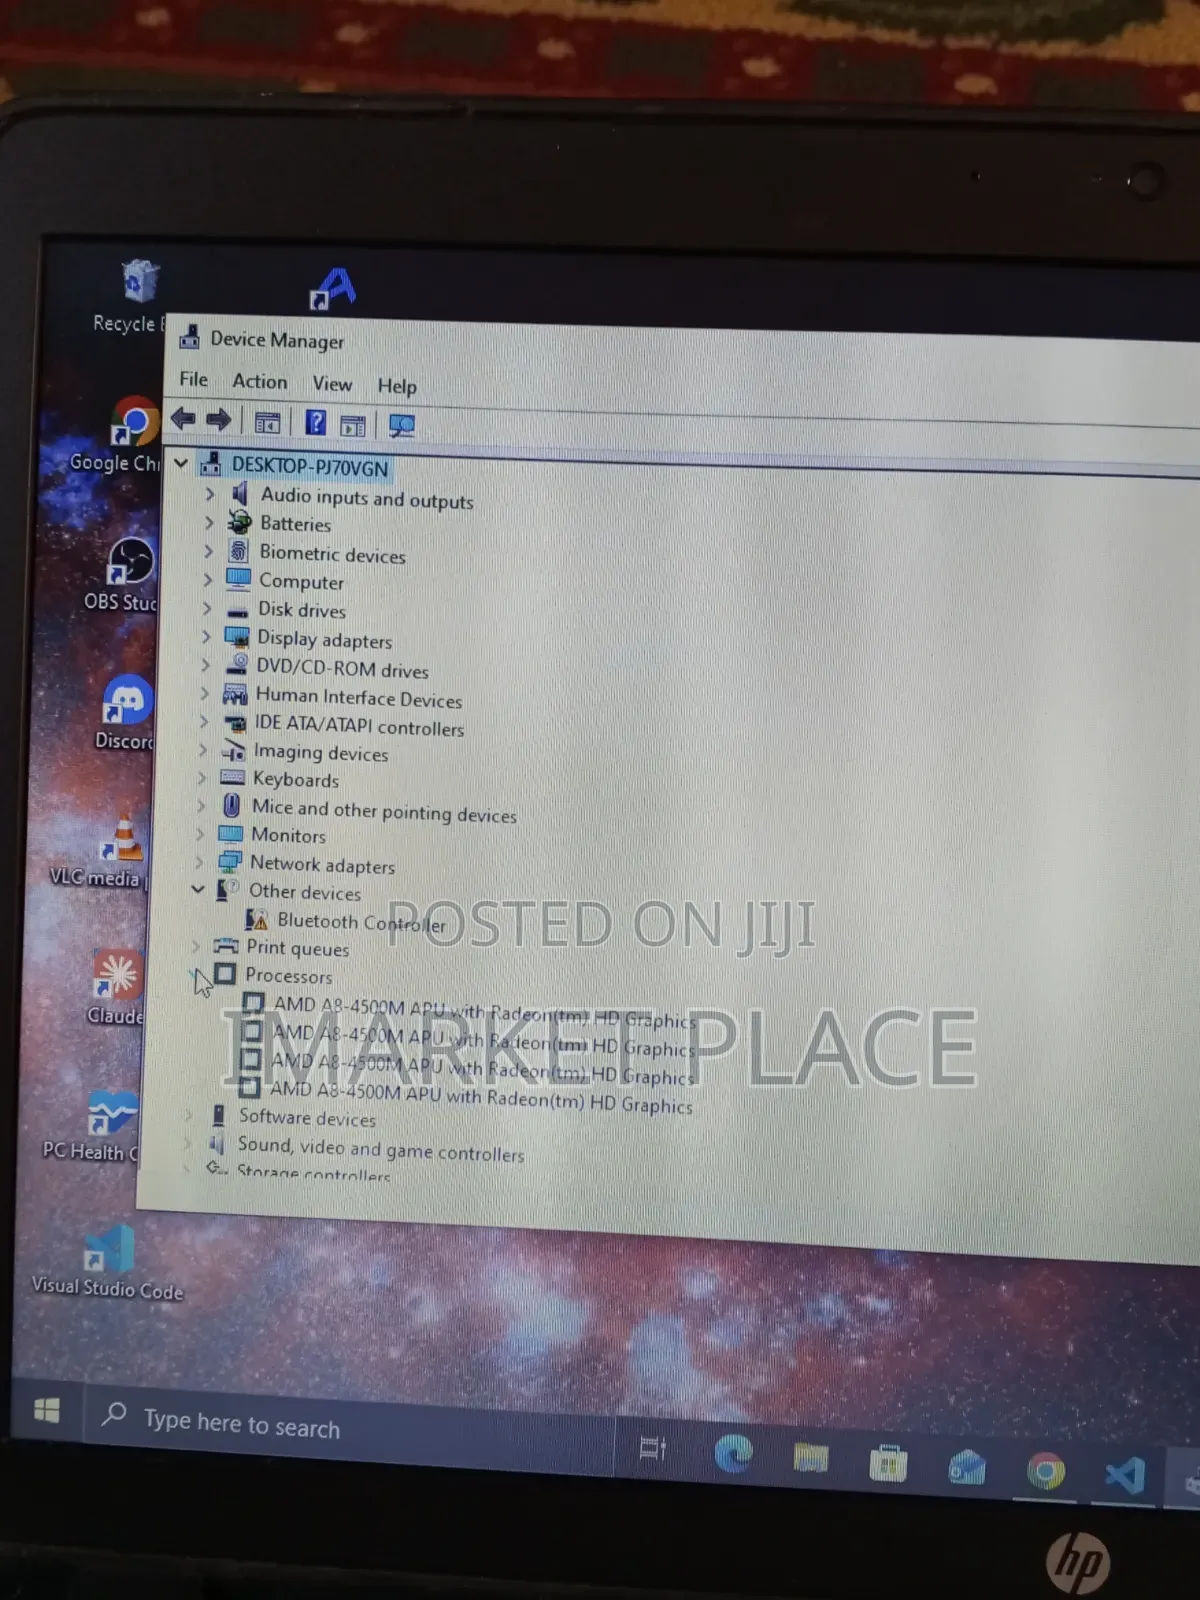The width and height of the screenshot is (1200, 1600).
Task: Open Microsoft Edge from the taskbar
Action: pyautogui.click(x=733, y=1453)
